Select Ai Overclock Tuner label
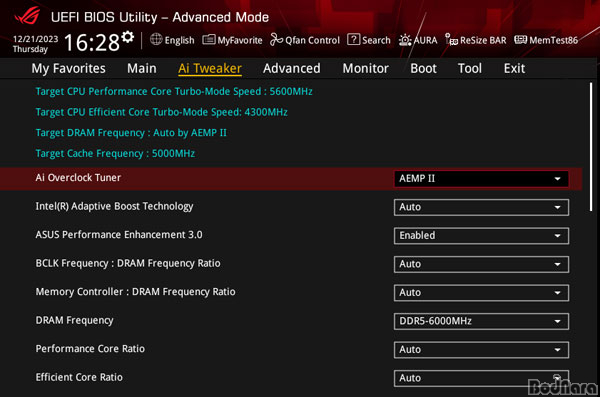Viewport: 600px width, 397px height. 78,178
